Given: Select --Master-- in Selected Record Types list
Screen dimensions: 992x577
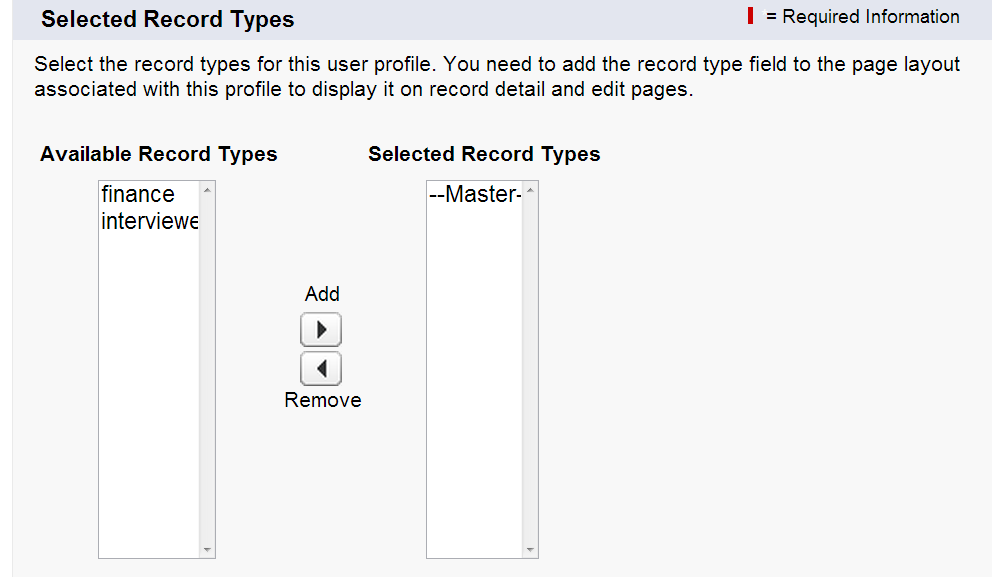Looking at the screenshot, I should 475,194.
